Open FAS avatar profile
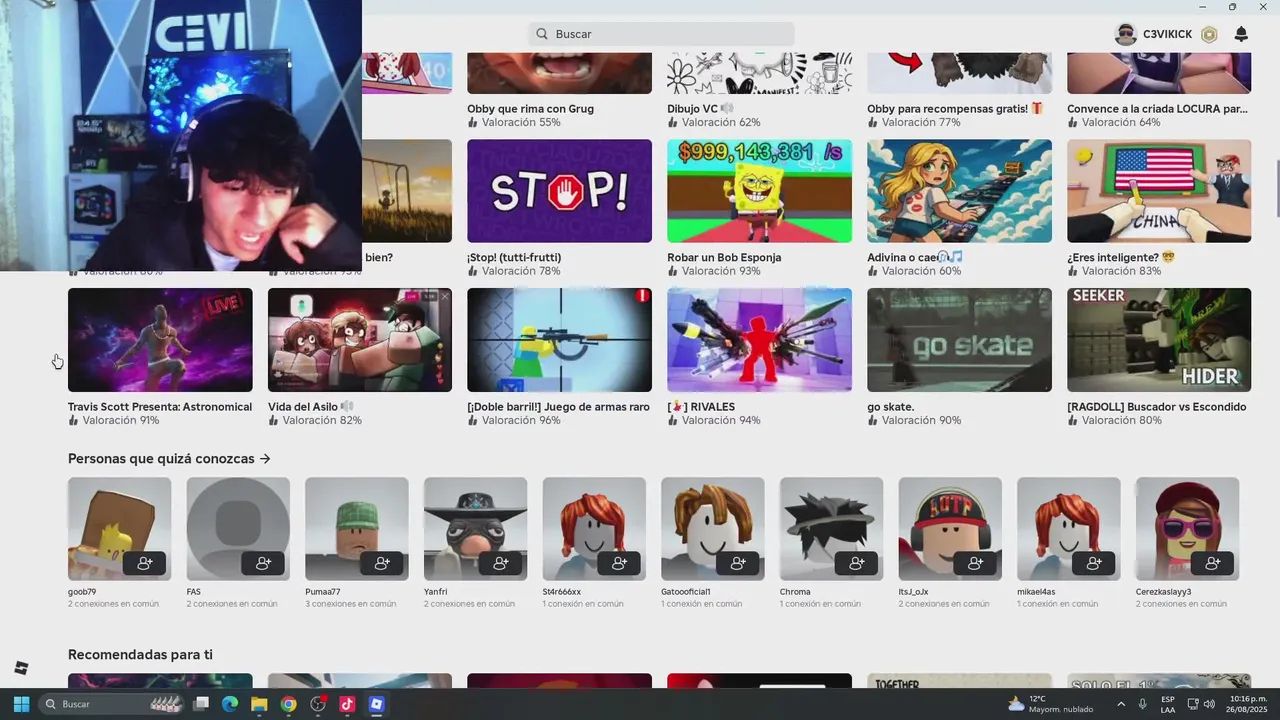 click(238, 528)
